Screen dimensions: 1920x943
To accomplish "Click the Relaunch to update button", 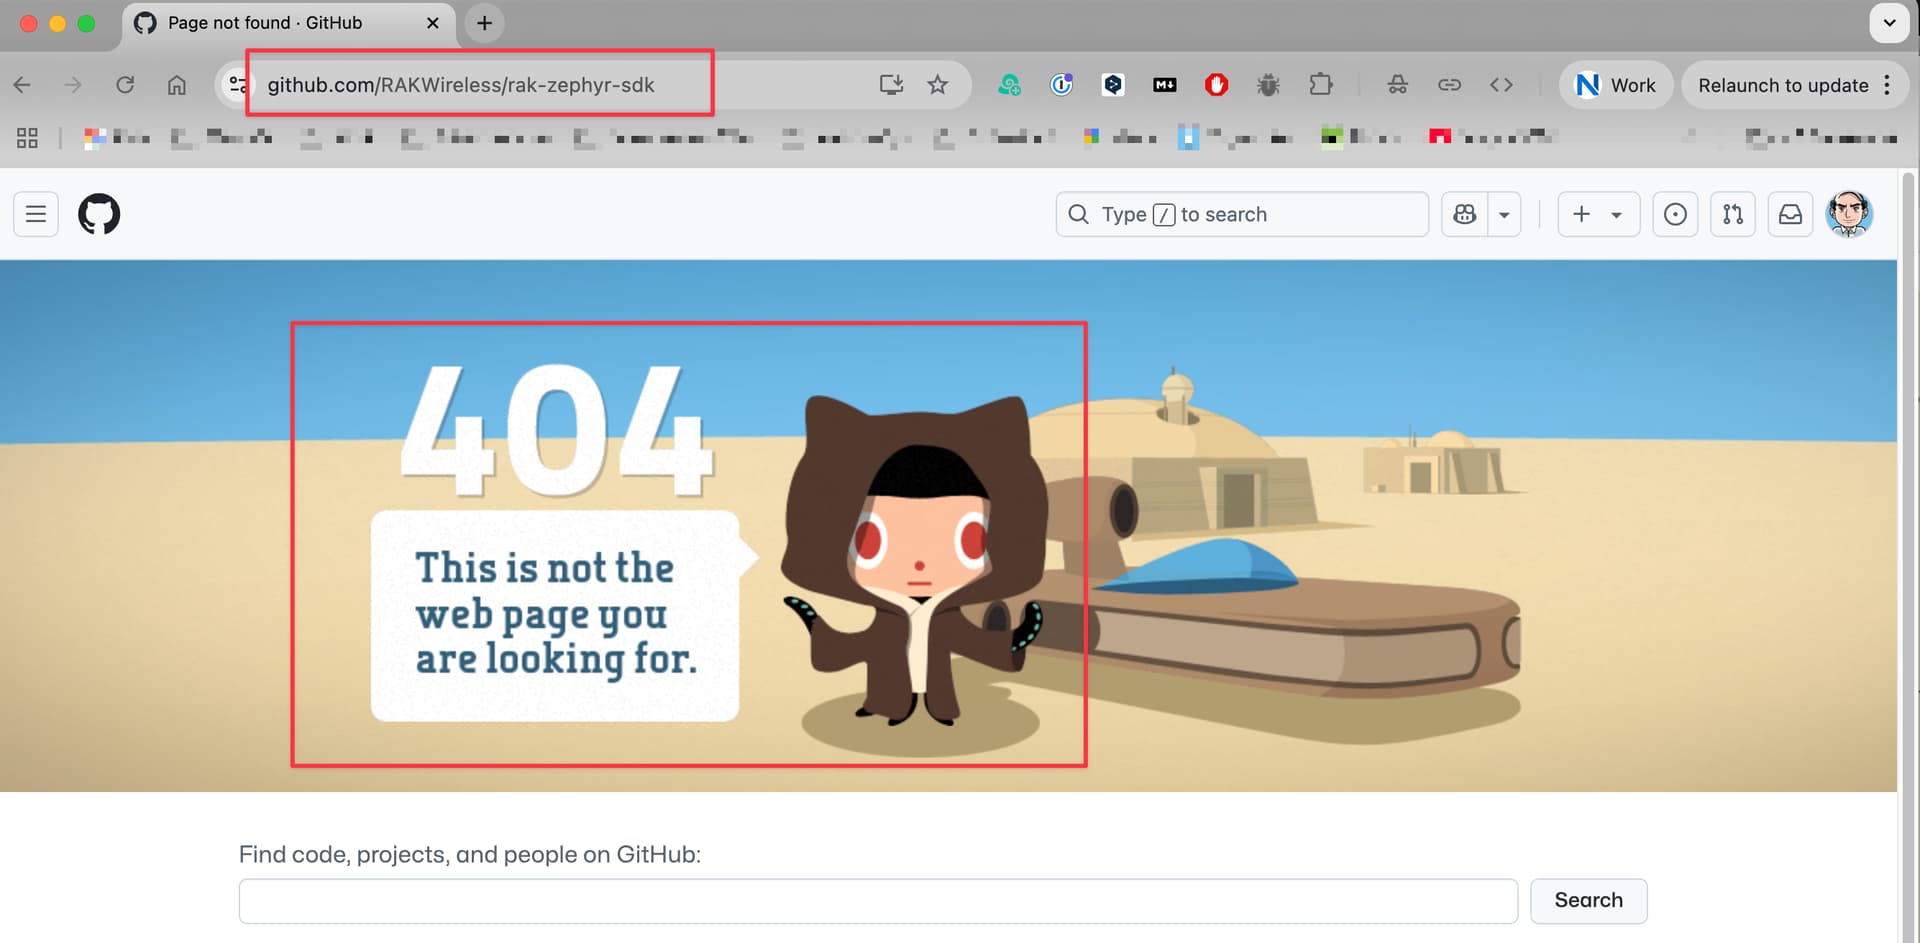I will tap(1782, 85).
